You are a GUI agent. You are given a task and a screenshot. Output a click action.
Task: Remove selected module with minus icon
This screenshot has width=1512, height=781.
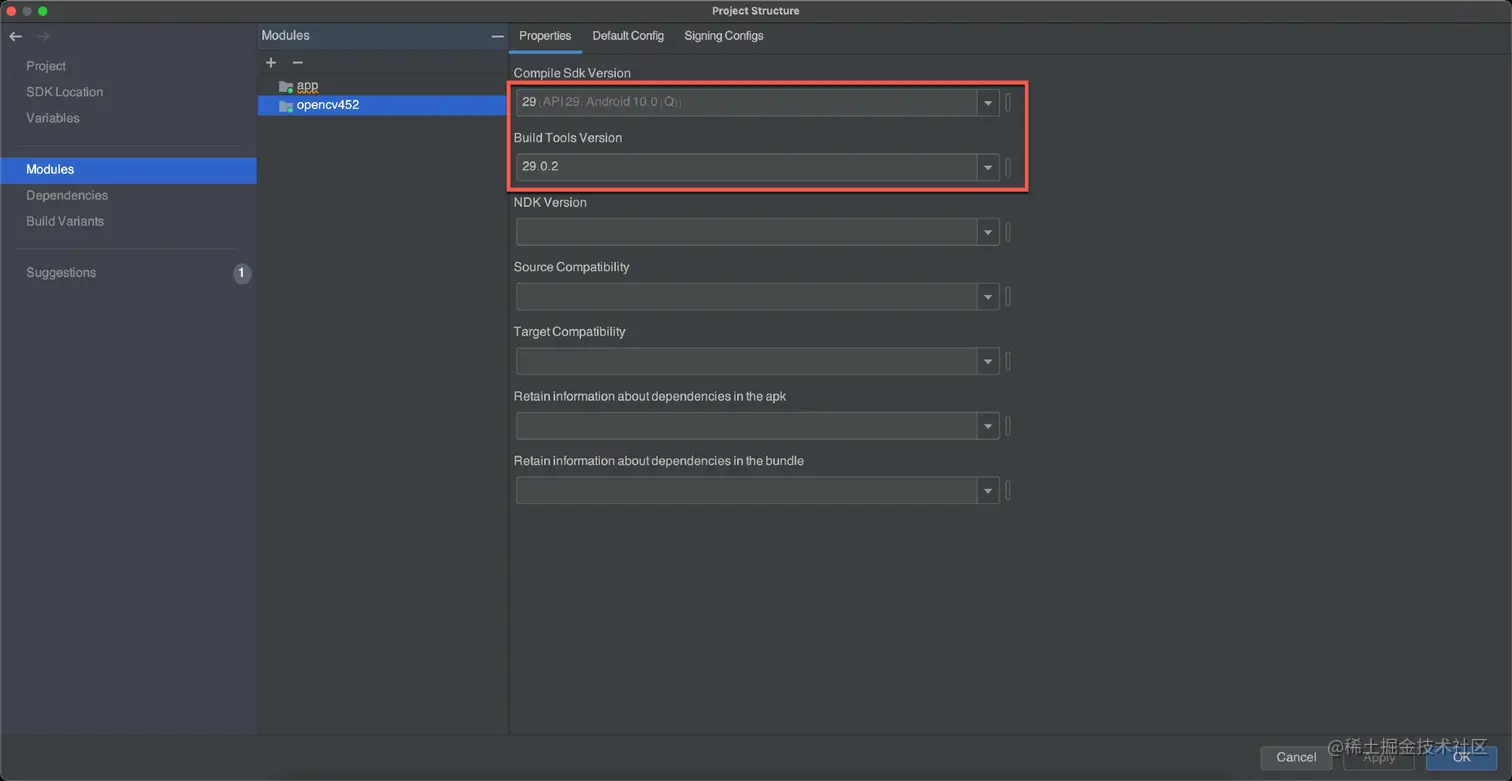[x=297, y=62]
